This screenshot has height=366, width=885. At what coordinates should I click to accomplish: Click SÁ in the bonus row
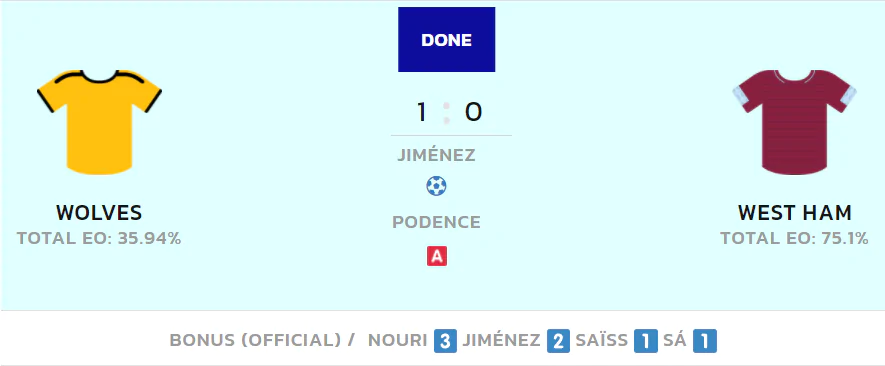(675, 341)
